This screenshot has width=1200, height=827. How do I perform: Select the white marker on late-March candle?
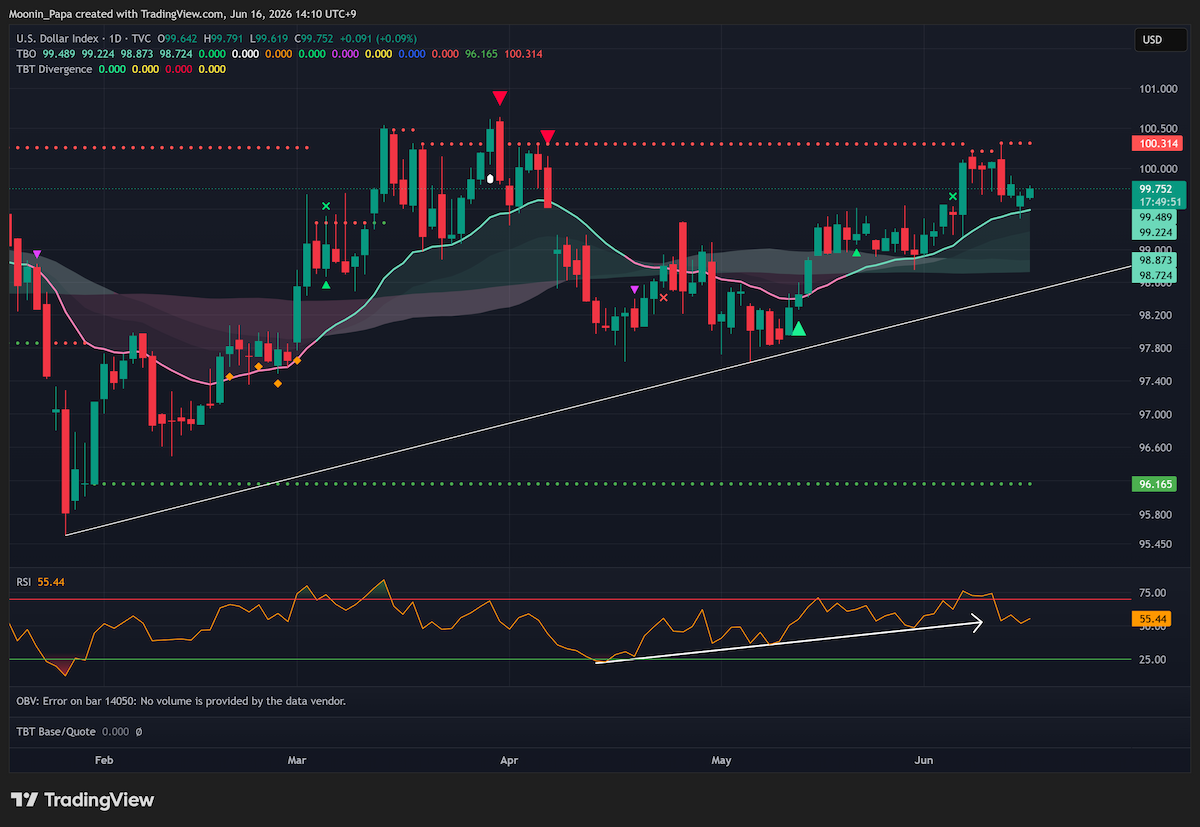point(490,178)
